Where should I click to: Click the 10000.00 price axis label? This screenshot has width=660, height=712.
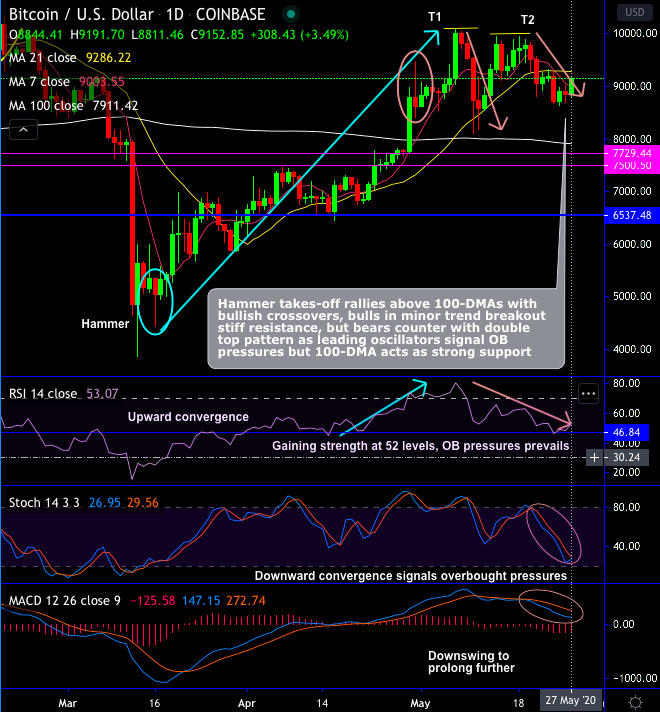click(x=635, y=33)
